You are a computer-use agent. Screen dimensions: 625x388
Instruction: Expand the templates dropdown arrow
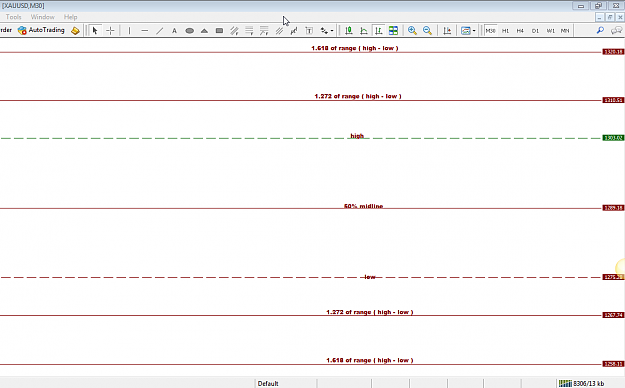click(x=474, y=31)
